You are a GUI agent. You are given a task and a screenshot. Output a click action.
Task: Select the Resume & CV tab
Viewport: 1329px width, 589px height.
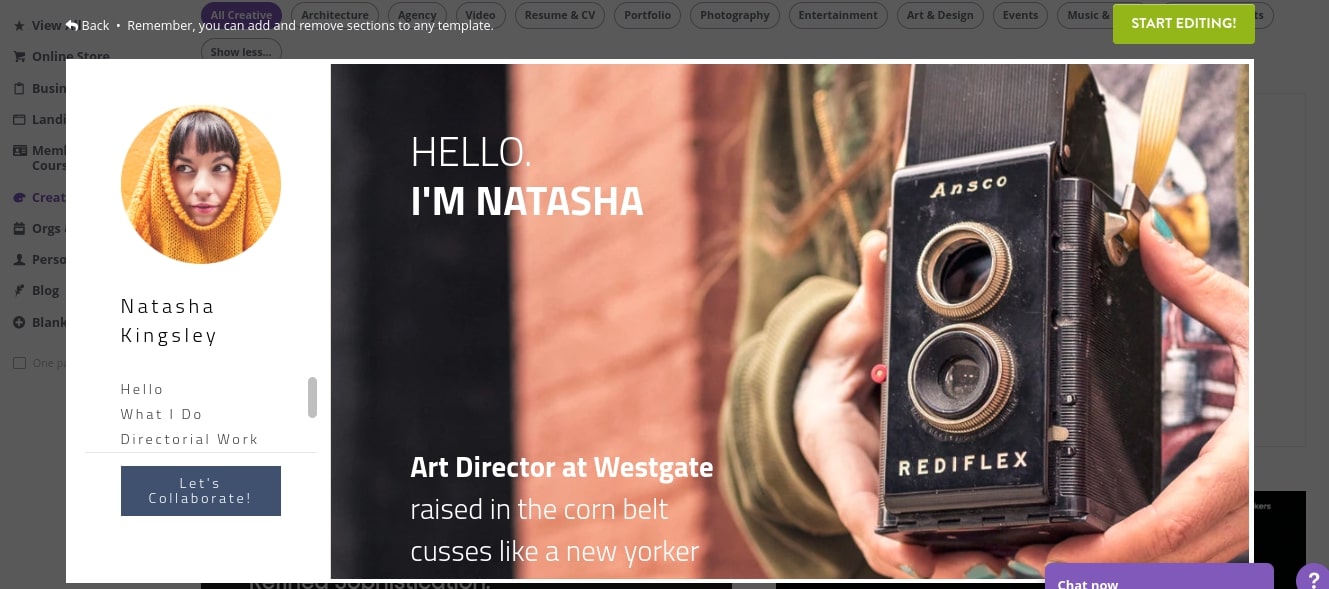click(559, 15)
